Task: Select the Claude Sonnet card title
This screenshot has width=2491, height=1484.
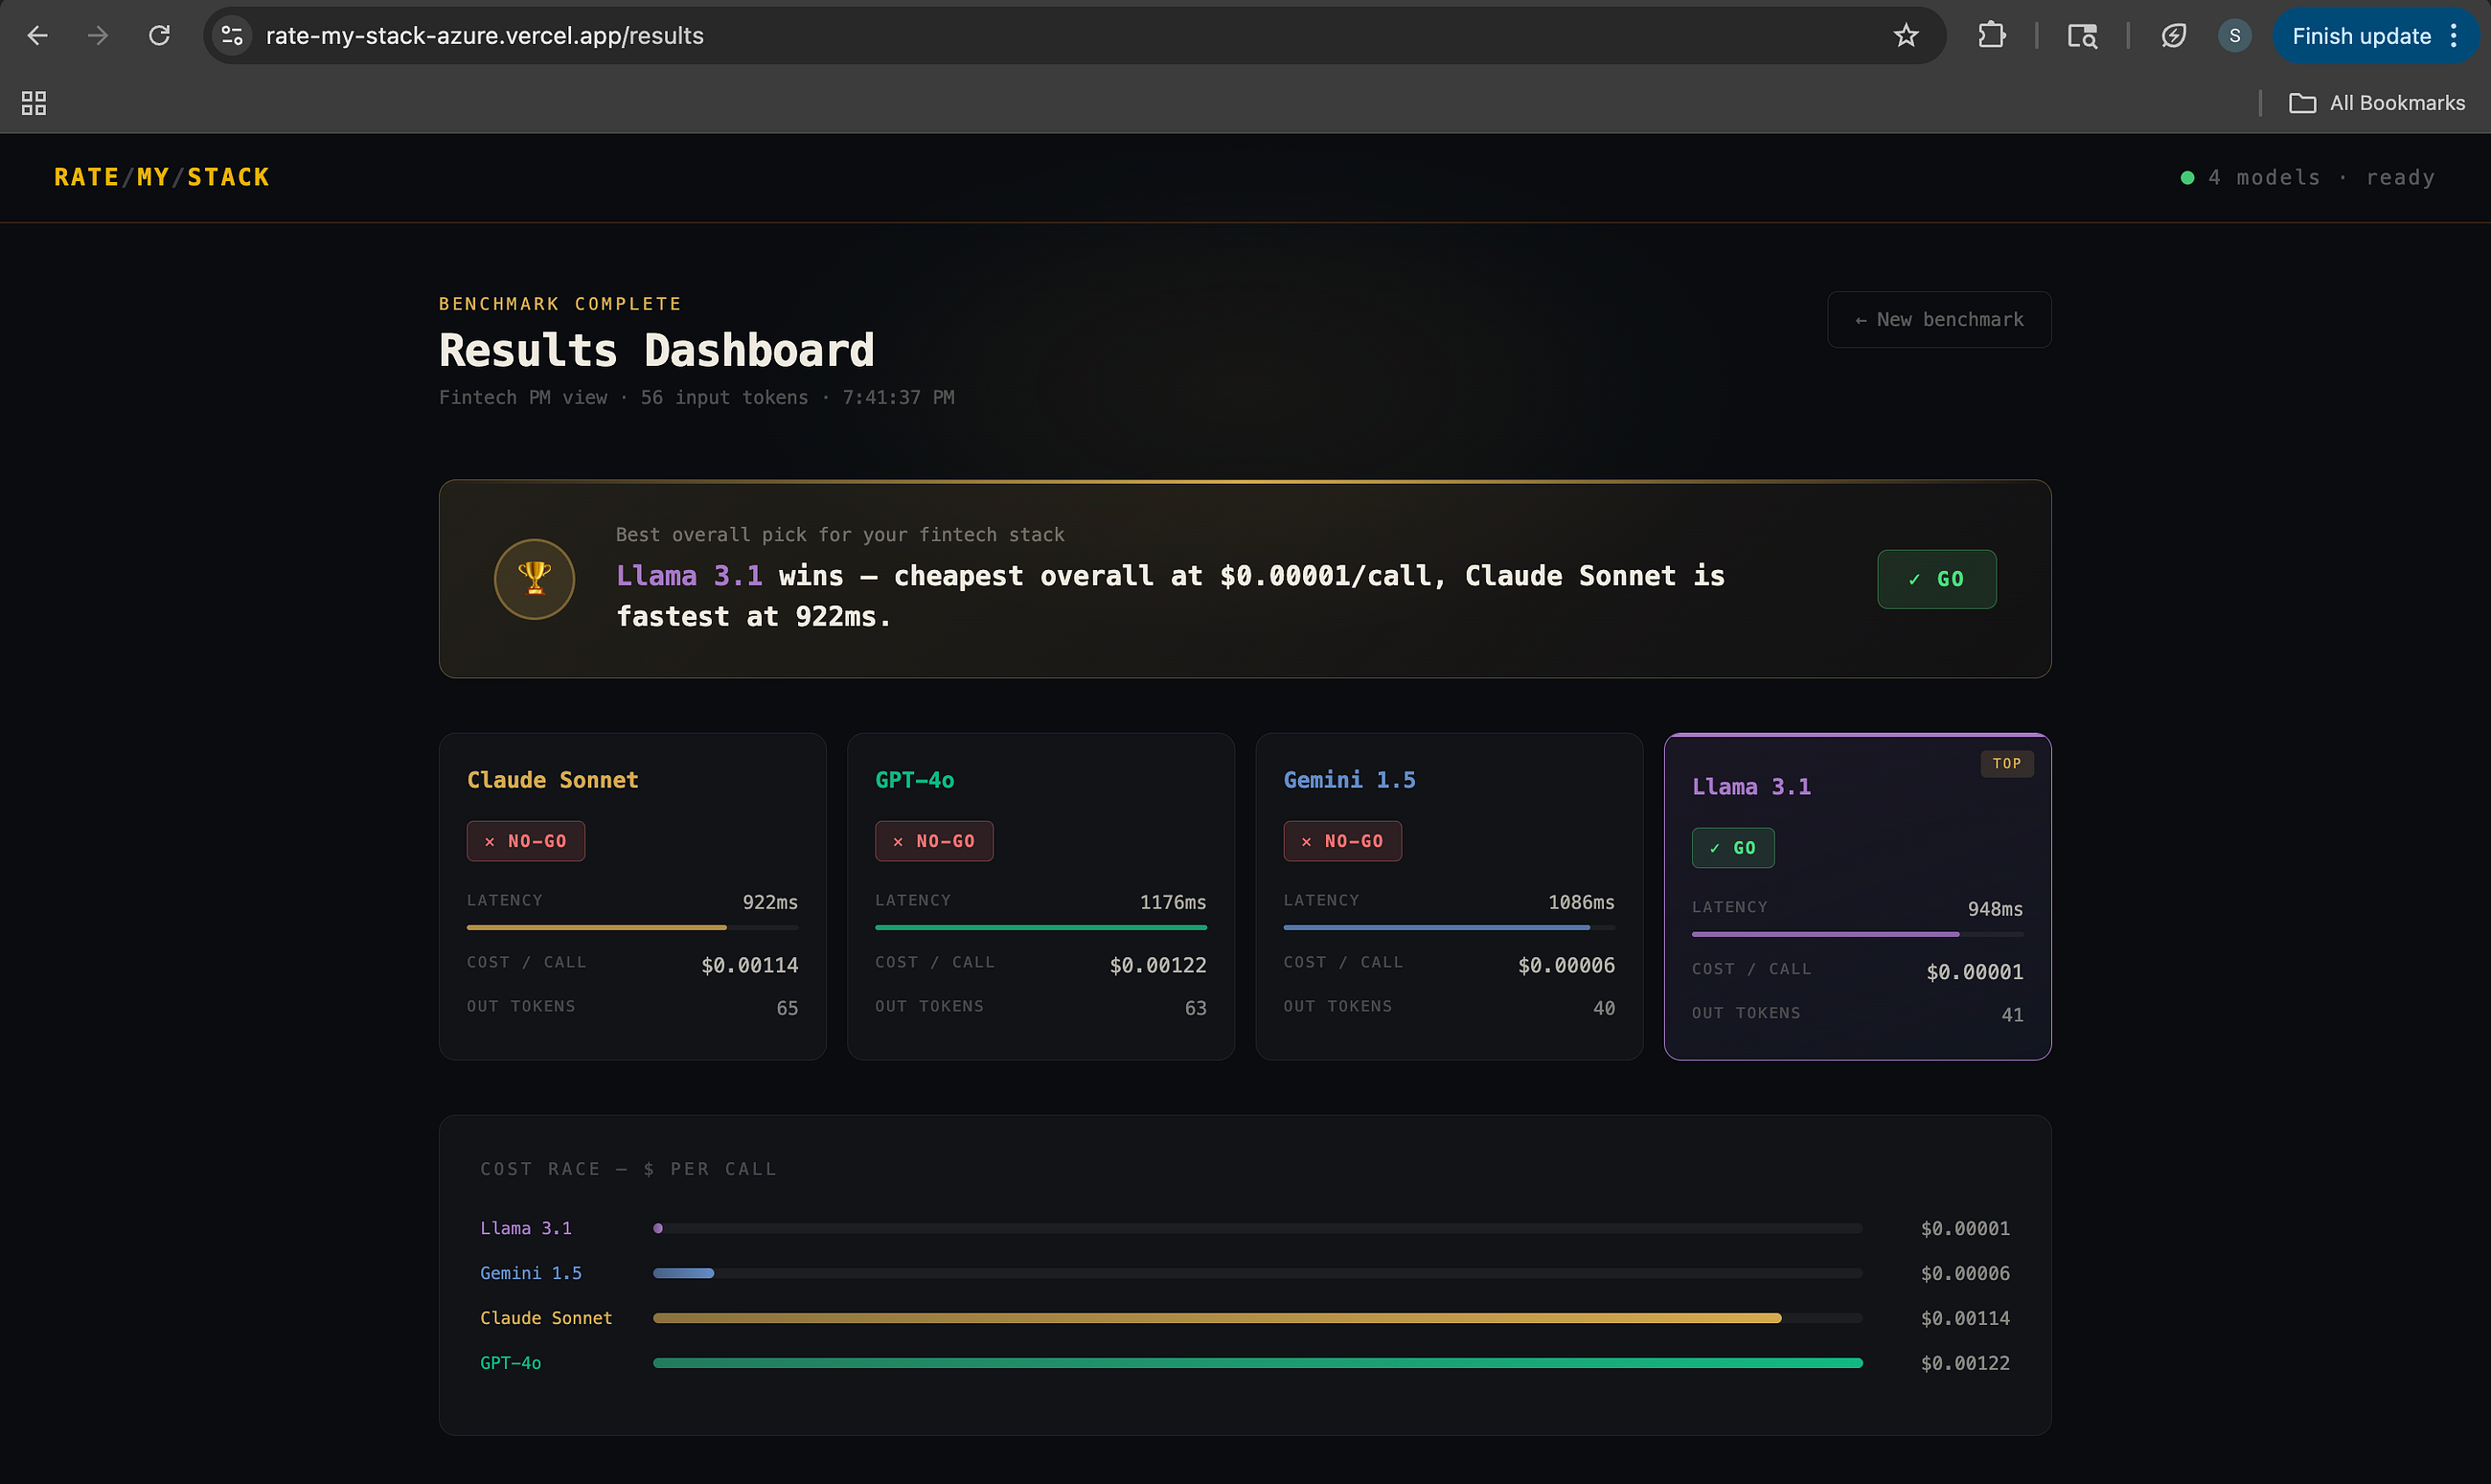Action: 552,780
